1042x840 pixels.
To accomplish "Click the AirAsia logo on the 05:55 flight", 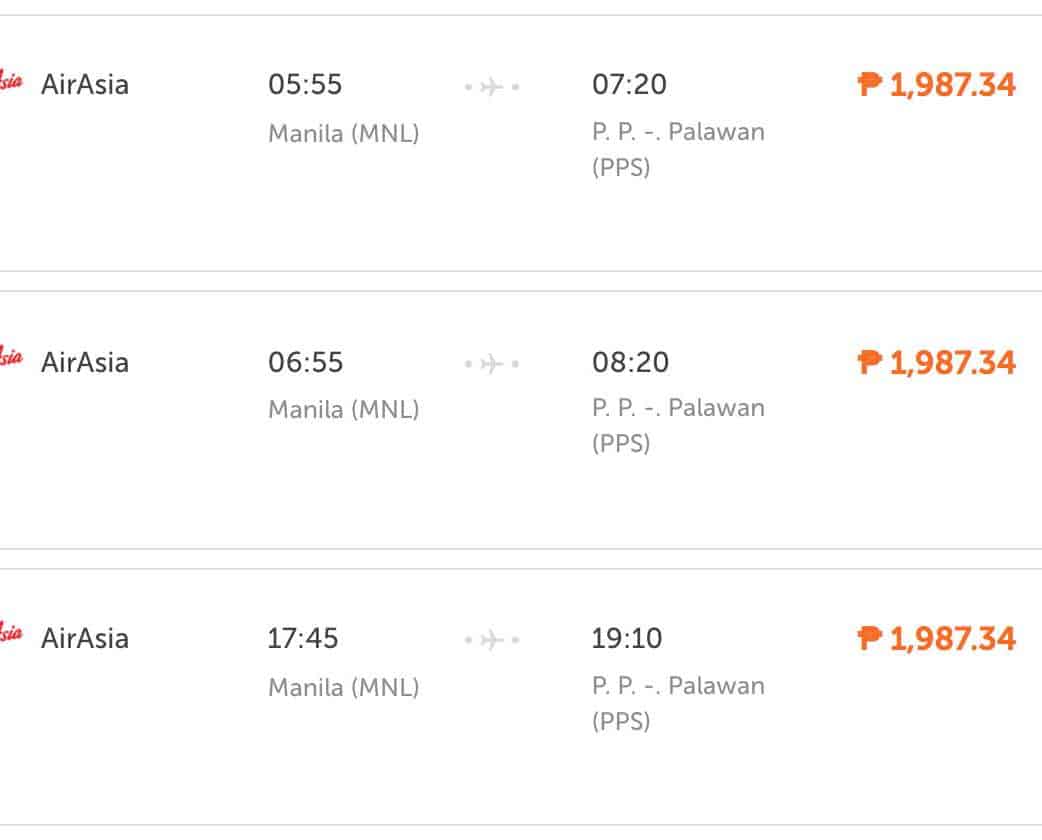I will (10, 81).
